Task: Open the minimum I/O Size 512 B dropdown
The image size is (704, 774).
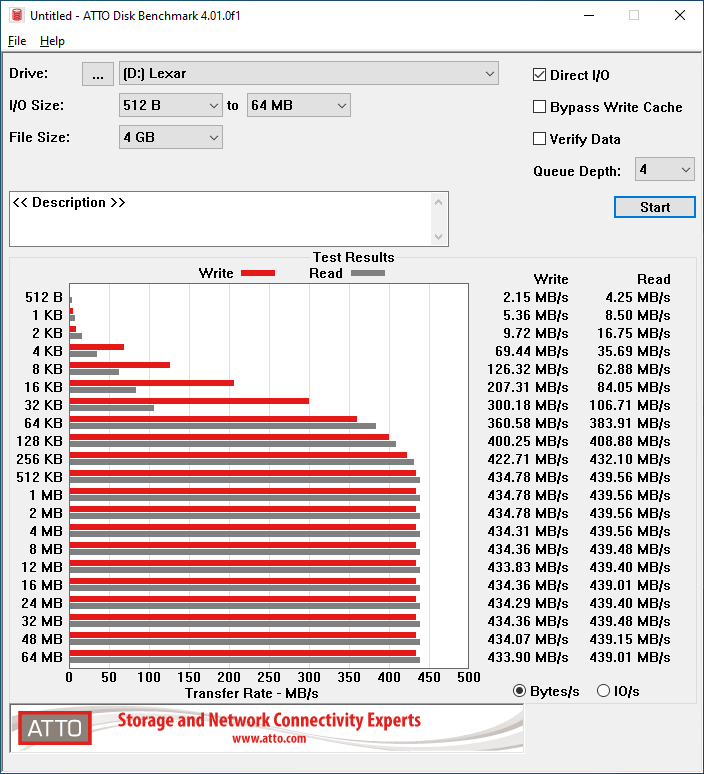Action: [x=170, y=105]
